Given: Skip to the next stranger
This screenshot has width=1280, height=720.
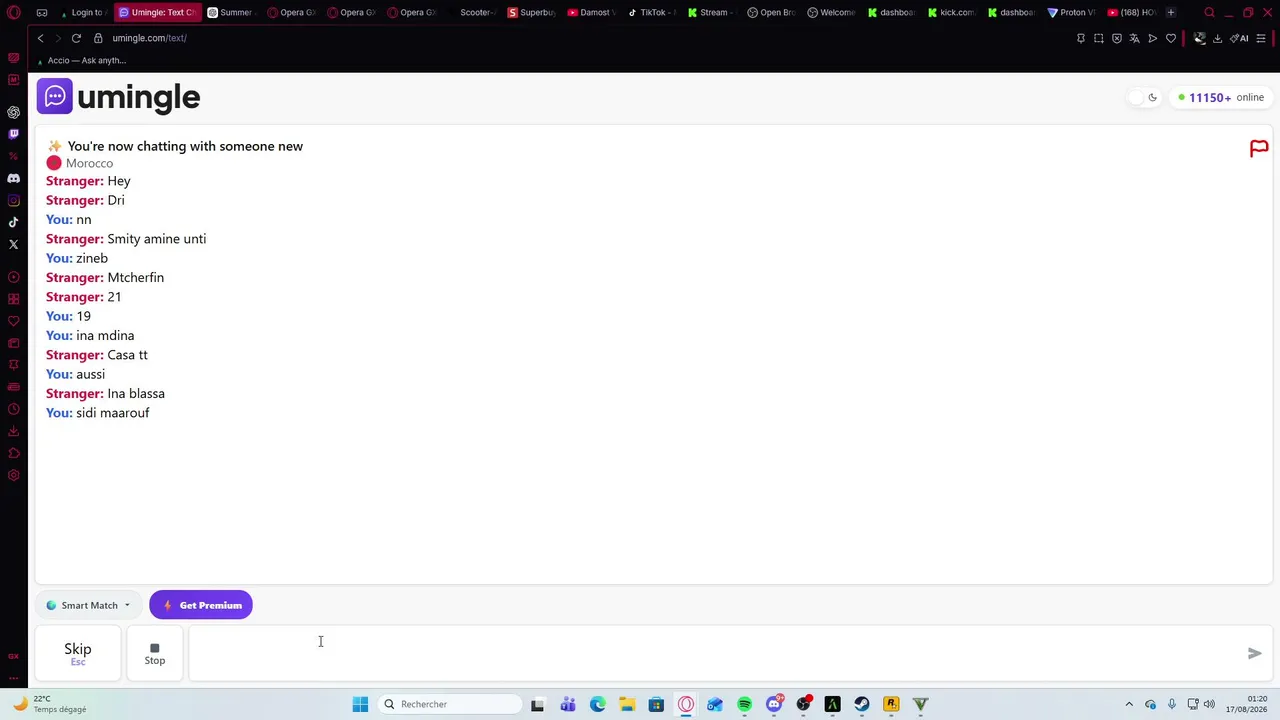Looking at the screenshot, I should pos(78,653).
